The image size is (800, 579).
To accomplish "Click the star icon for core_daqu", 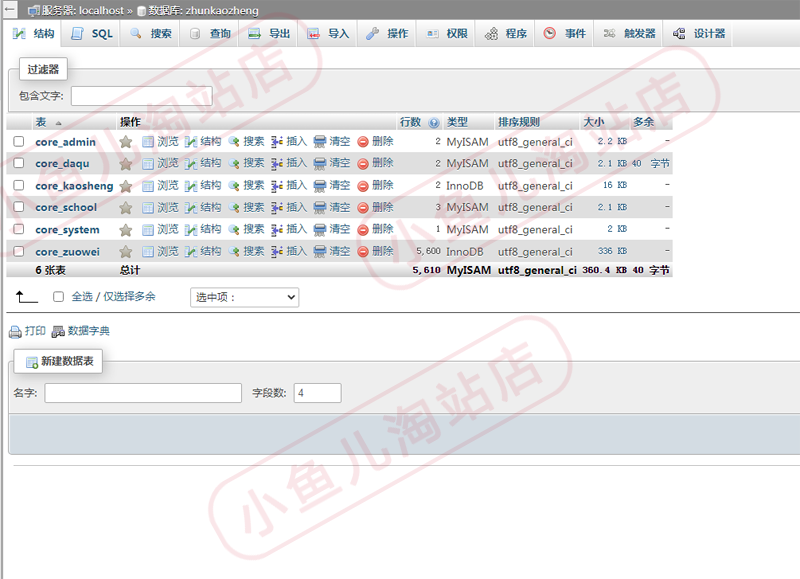I will coord(126,164).
